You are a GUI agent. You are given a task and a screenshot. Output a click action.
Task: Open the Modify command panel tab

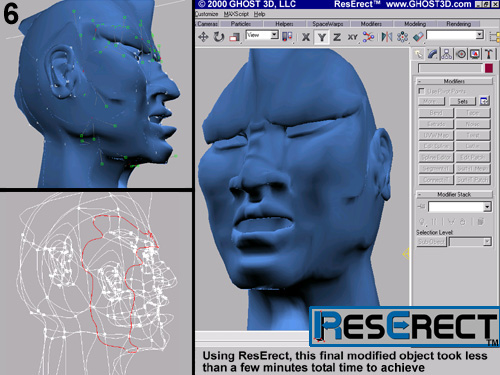click(x=432, y=54)
